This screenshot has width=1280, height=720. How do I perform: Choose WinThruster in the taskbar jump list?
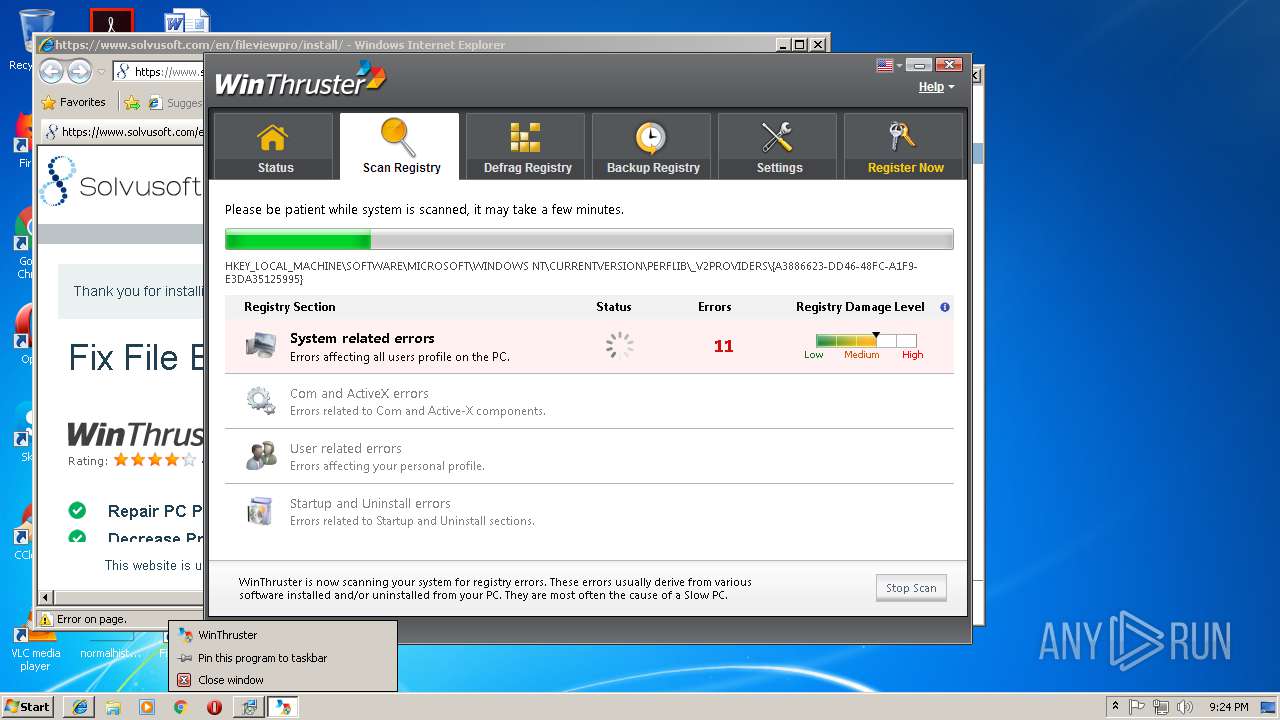[283, 635]
